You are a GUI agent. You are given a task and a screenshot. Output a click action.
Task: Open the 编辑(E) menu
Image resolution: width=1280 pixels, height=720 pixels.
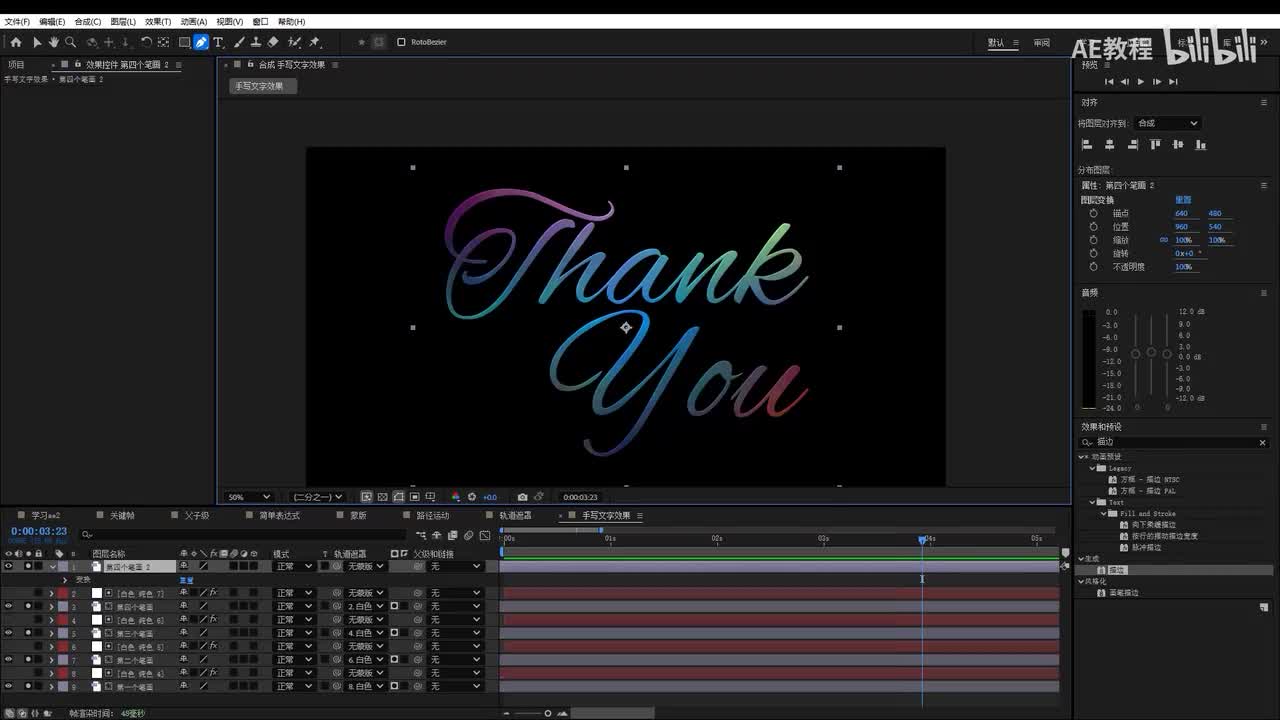[x=52, y=21]
